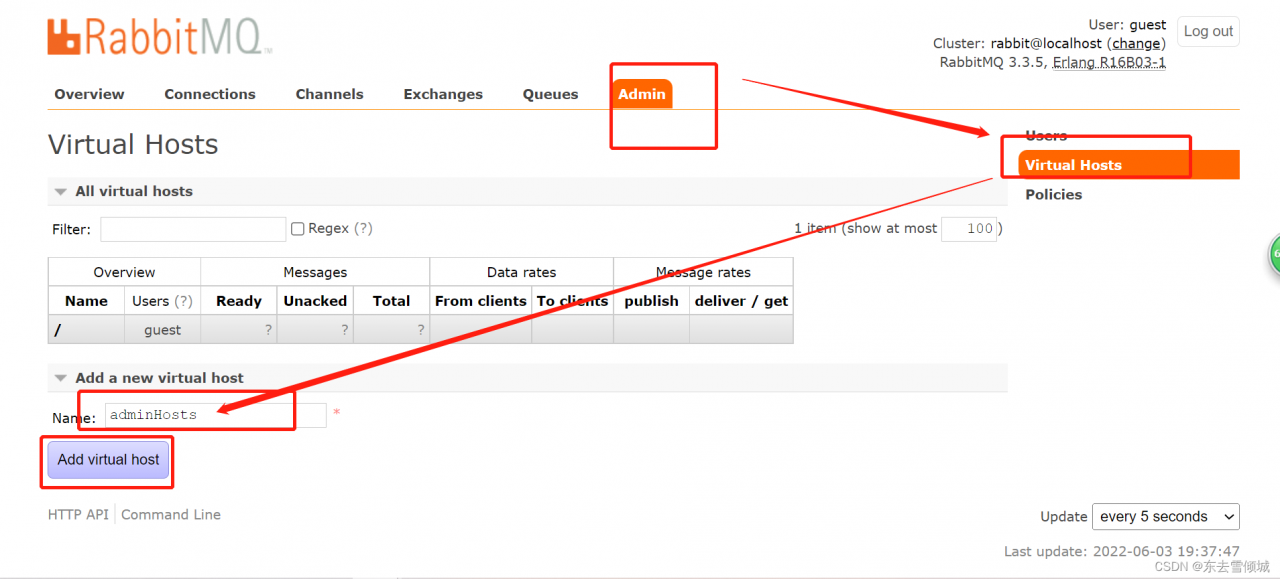Open Policies in admin sidebar
Viewport: 1280px width, 579px height.
[x=1054, y=194]
